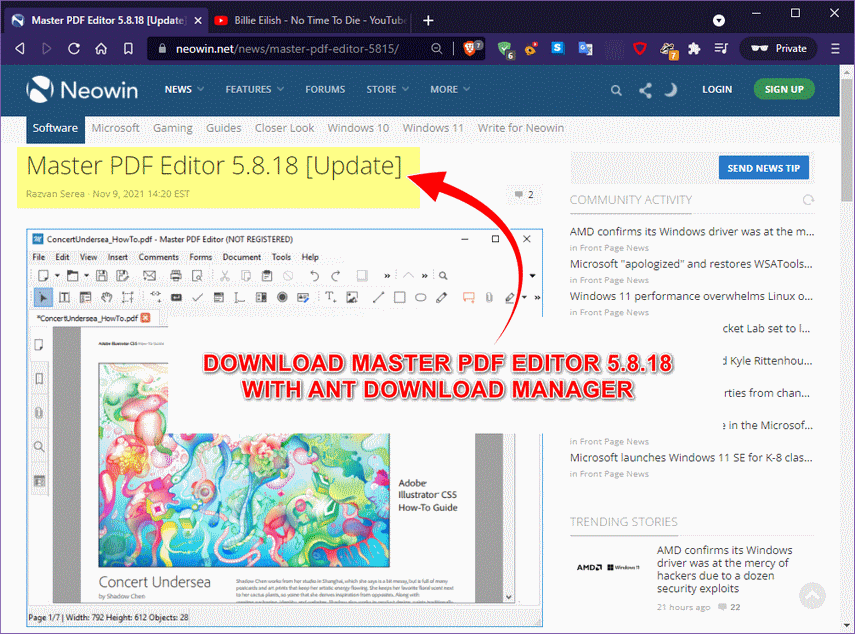Viewport: 855px width, 634px height.
Task: Click the back-to-top arrow button
Action: click(x=812, y=595)
